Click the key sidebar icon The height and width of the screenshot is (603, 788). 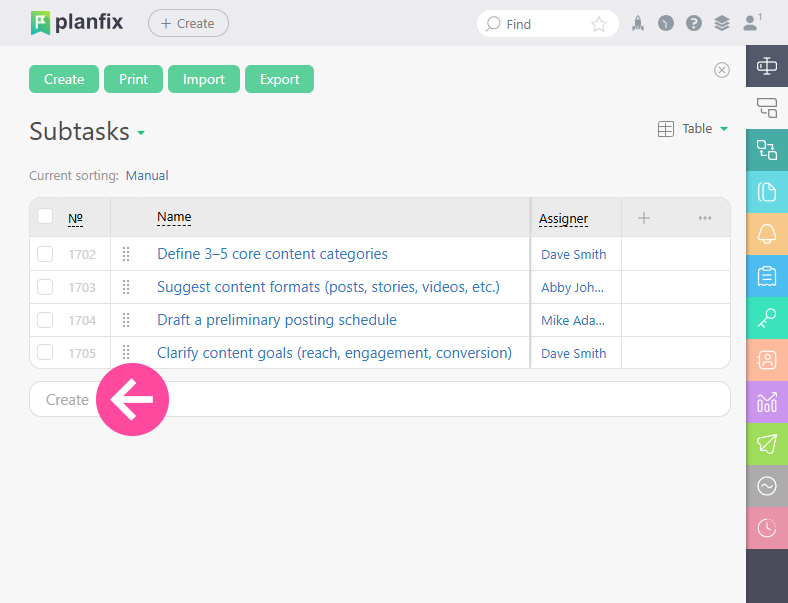click(x=767, y=318)
